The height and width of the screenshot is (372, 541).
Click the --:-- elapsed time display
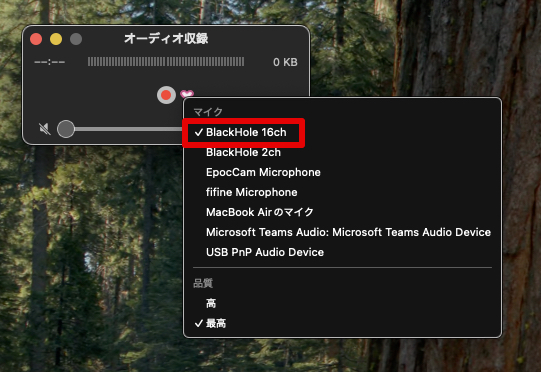click(x=50, y=62)
